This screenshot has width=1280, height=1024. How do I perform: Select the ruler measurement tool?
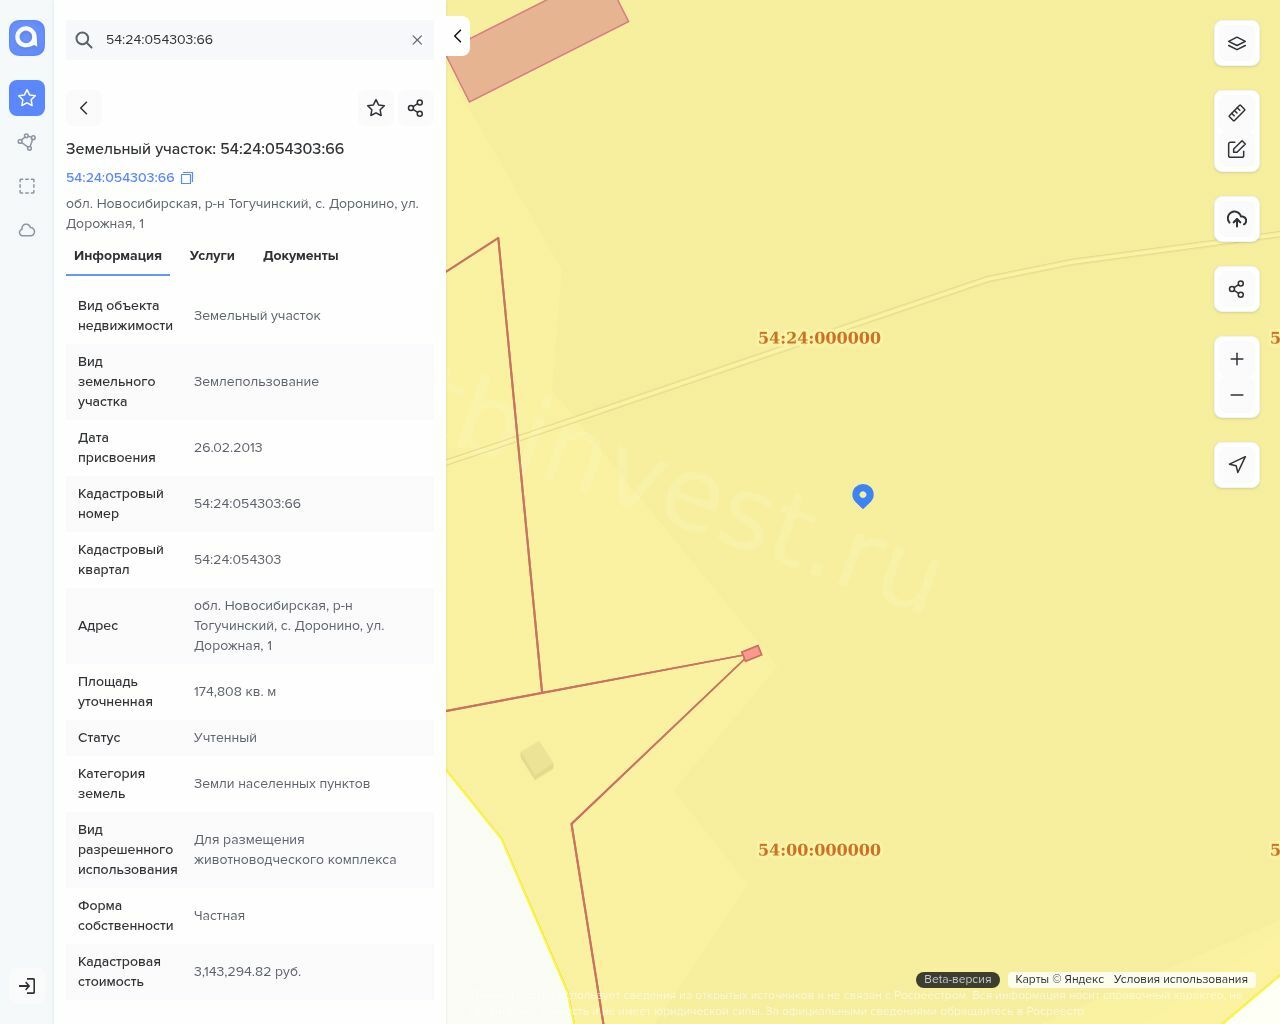pyautogui.click(x=1236, y=113)
